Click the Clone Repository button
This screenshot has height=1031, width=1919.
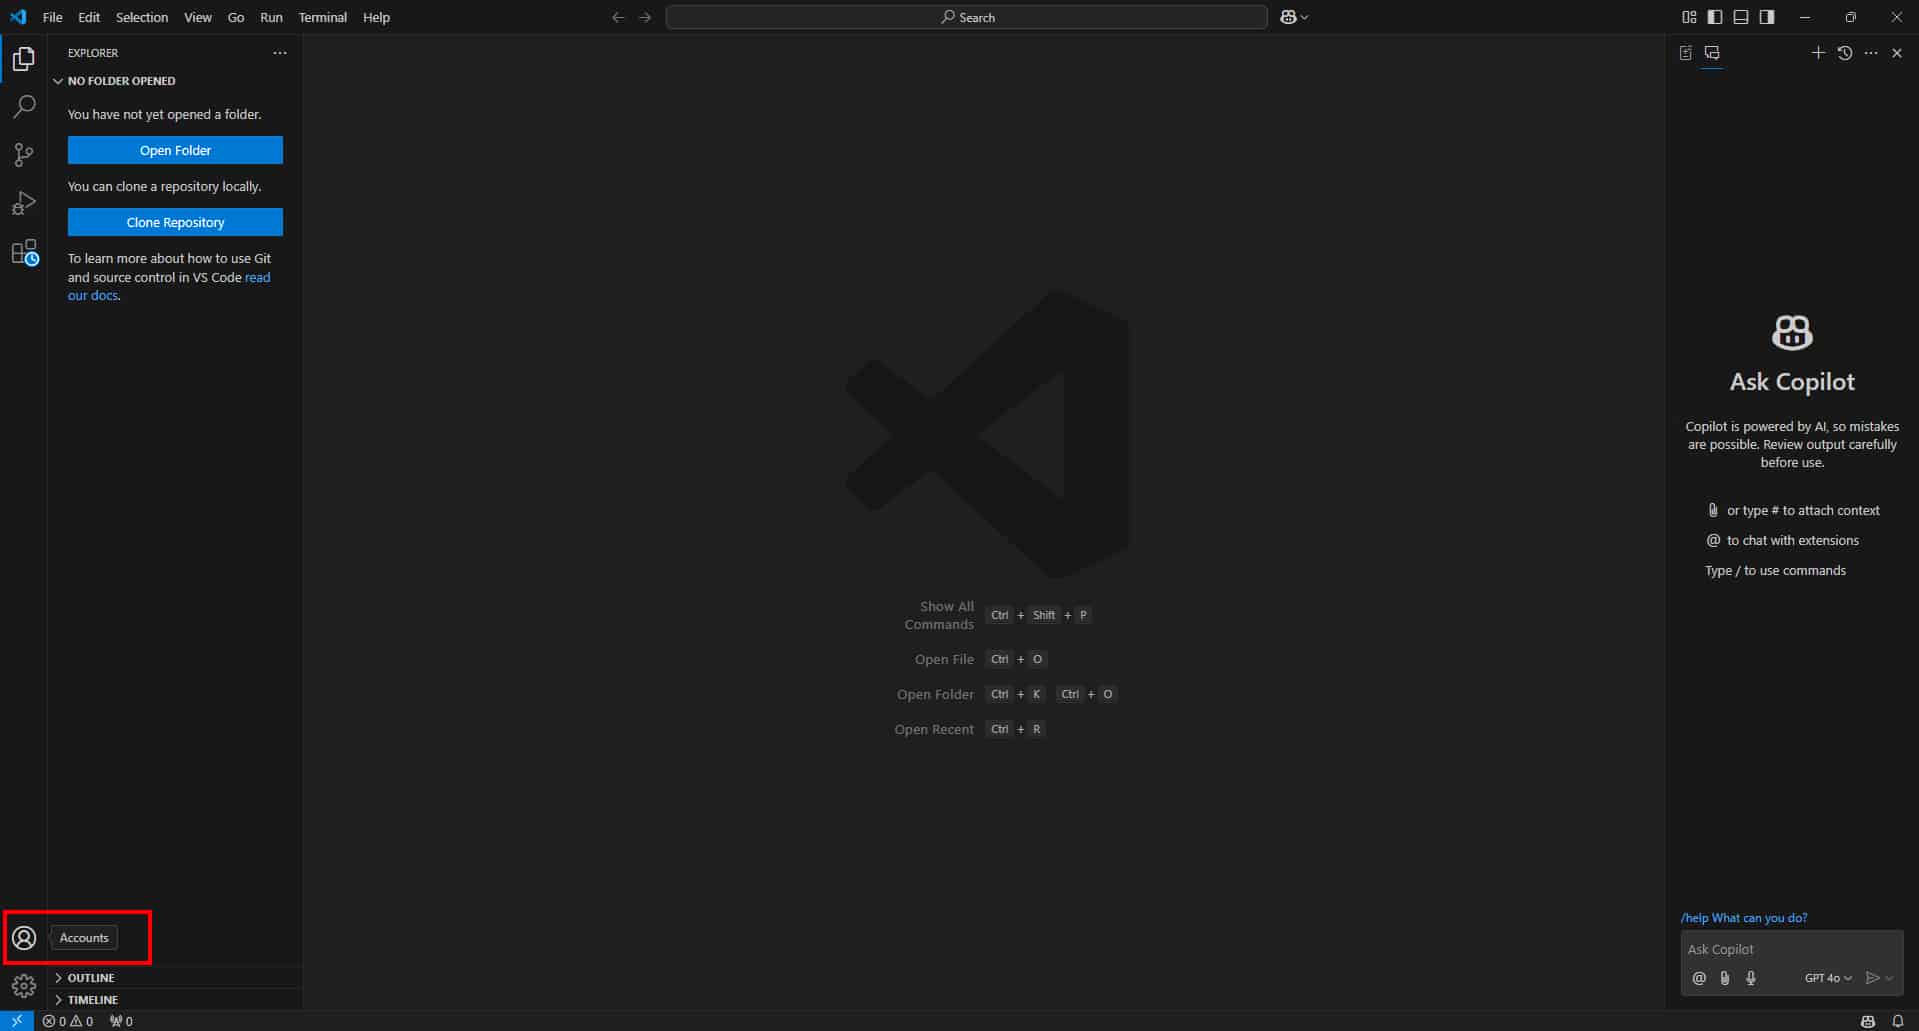175,222
